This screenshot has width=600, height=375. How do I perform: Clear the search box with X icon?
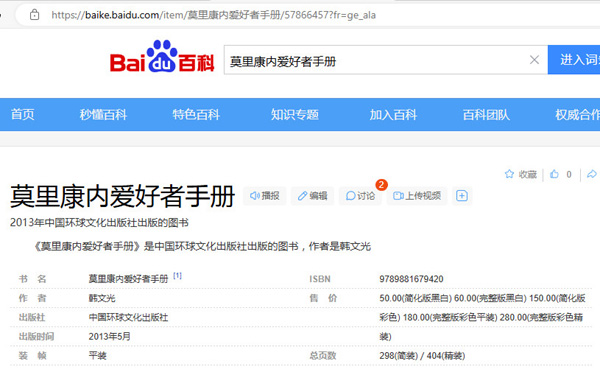click(x=534, y=60)
